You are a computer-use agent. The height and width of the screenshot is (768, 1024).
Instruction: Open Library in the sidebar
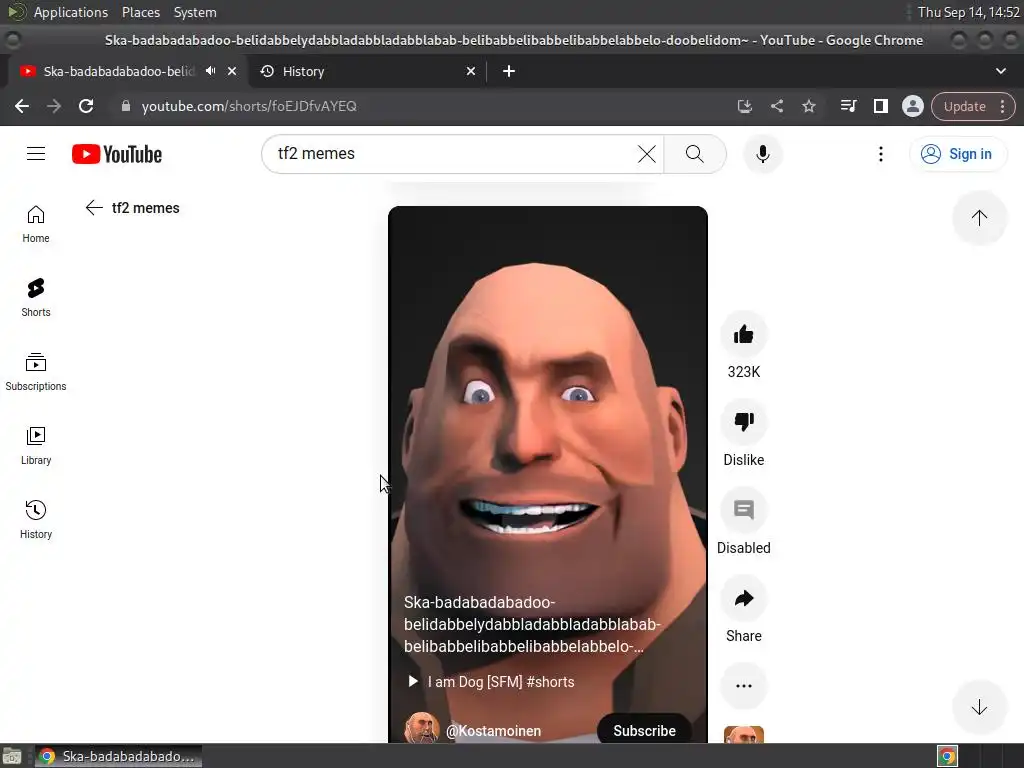(x=36, y=445)
